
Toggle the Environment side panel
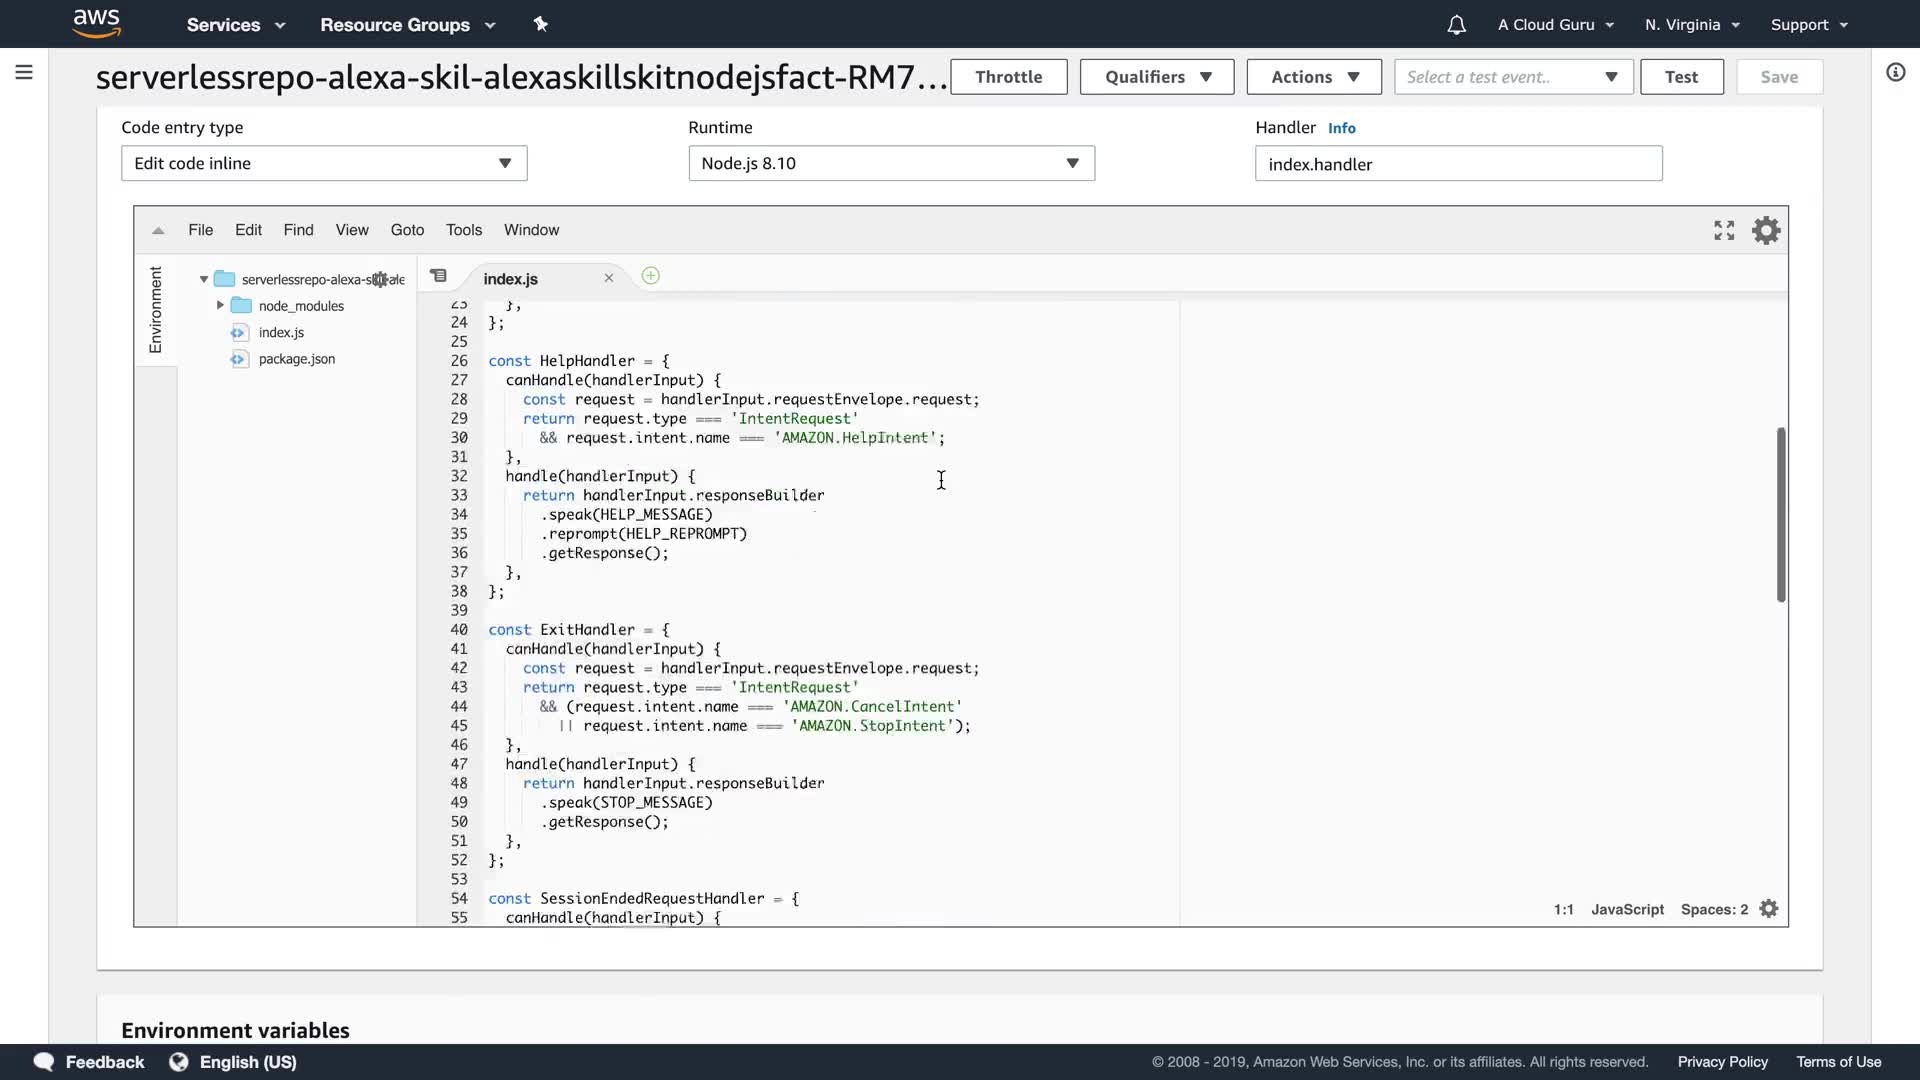[155, 310]
